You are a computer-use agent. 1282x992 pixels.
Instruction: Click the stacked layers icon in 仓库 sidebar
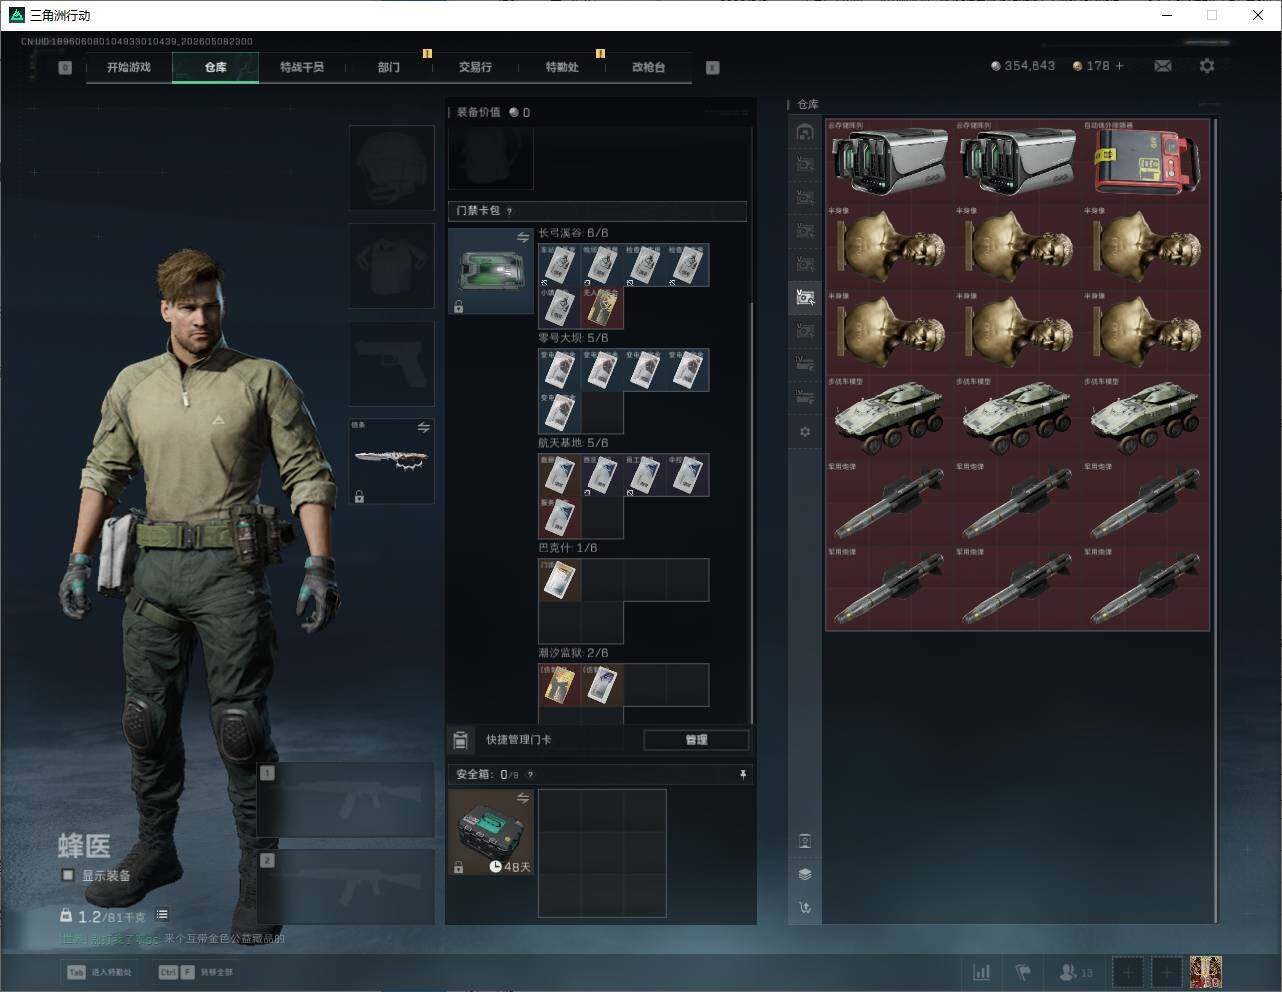coord(805,874)
